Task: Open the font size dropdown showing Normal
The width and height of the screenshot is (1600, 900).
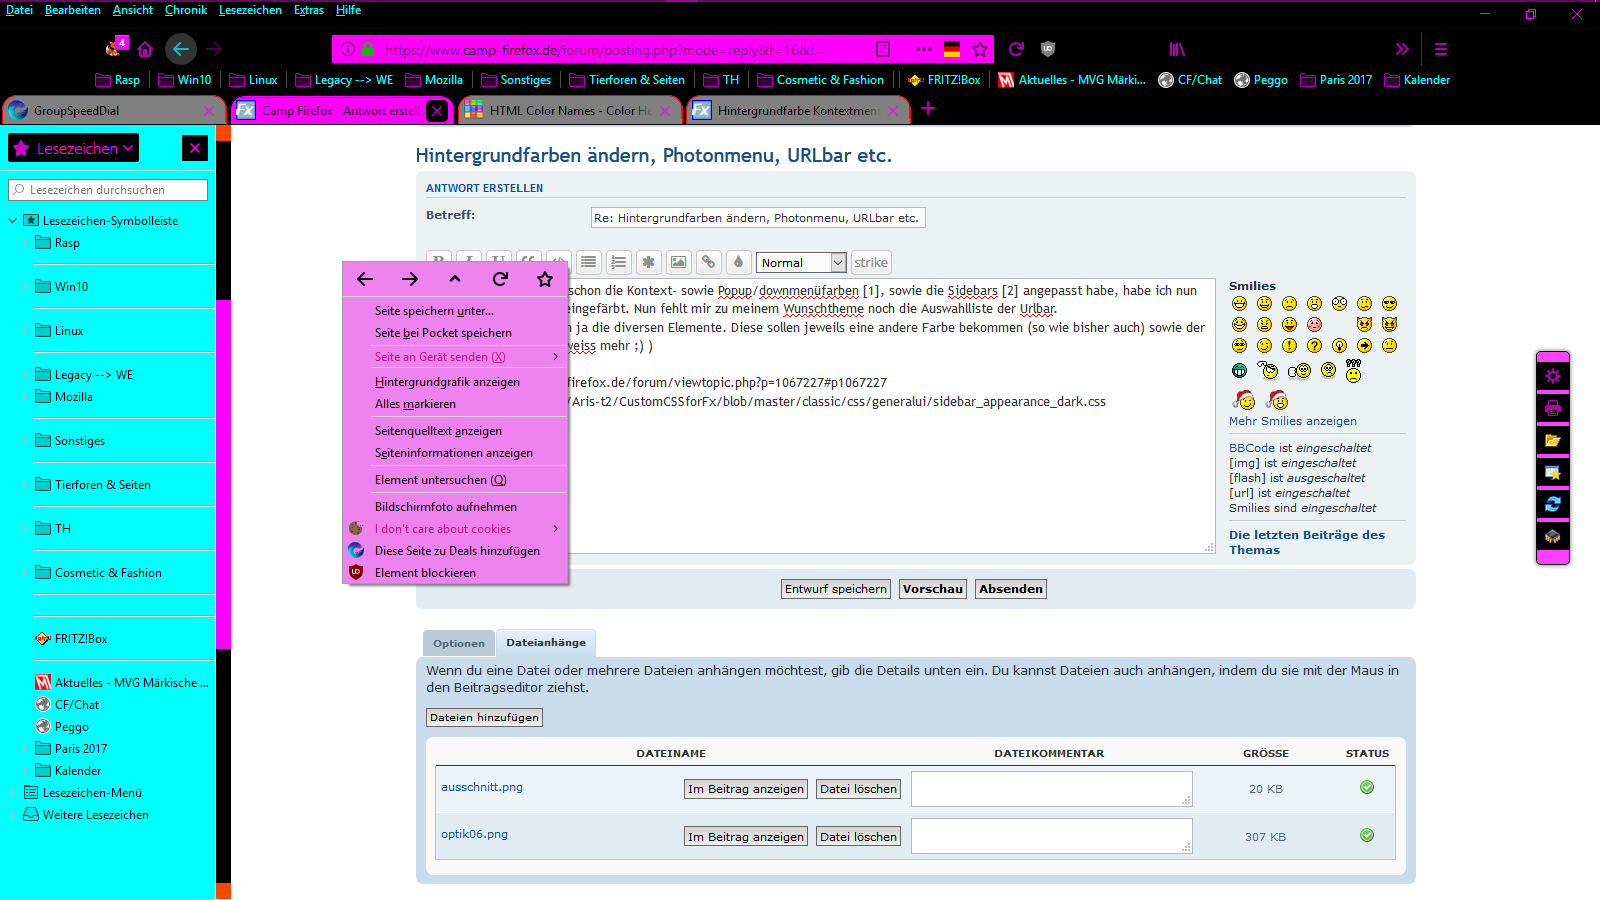Action: pos(802,262)
